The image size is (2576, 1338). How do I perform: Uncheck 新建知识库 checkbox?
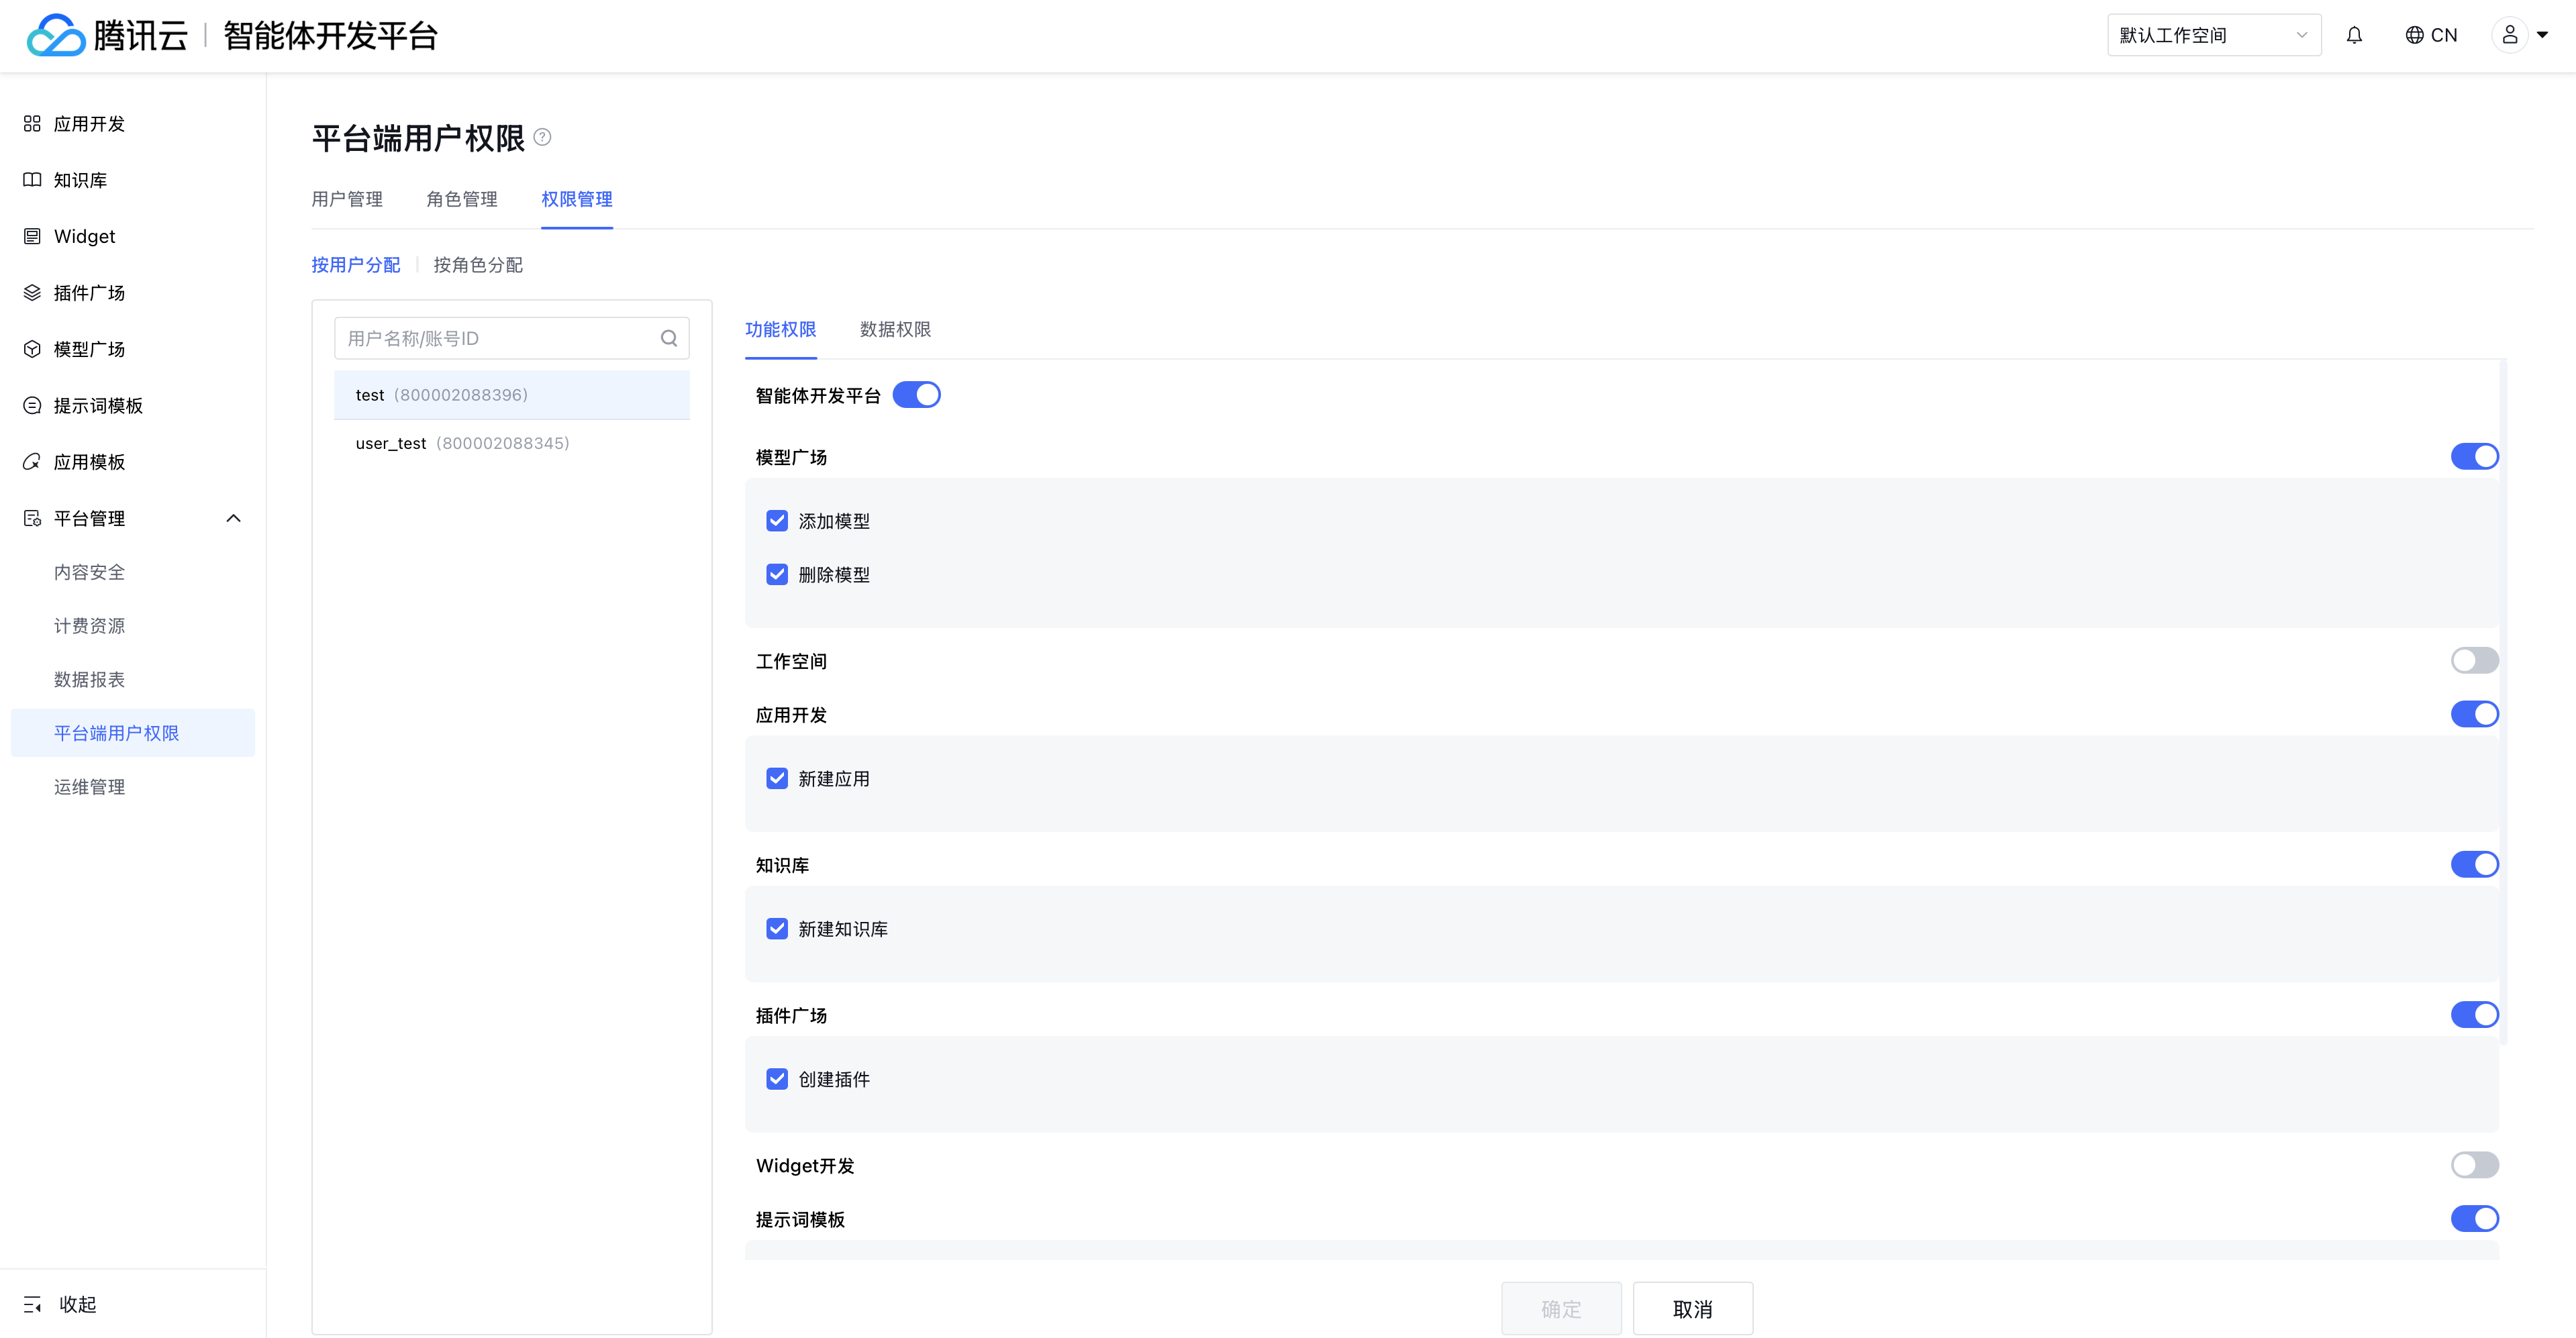pyautogui.click(x=777, y=929)
